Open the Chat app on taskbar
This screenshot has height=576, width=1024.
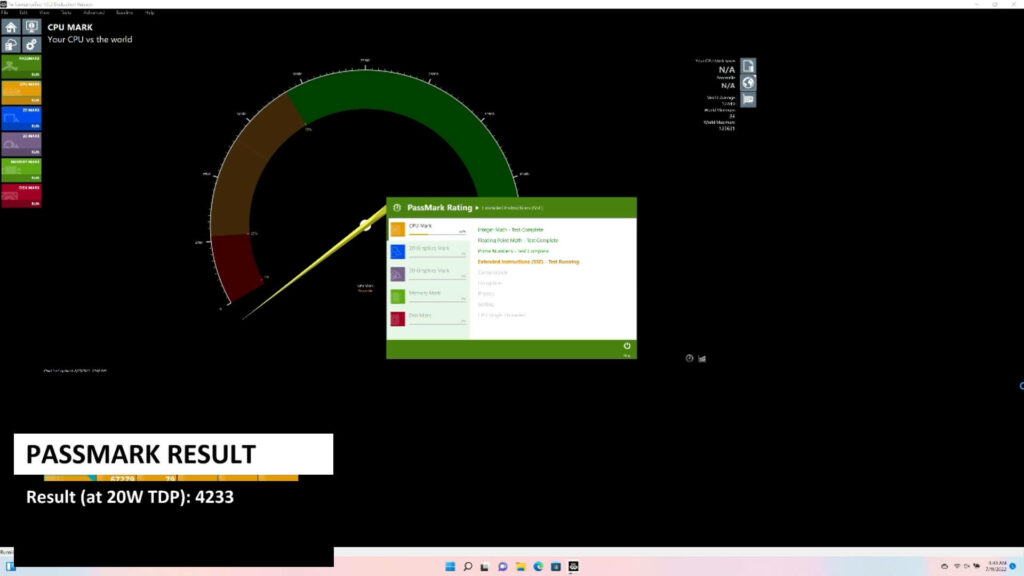pos(502,566)
